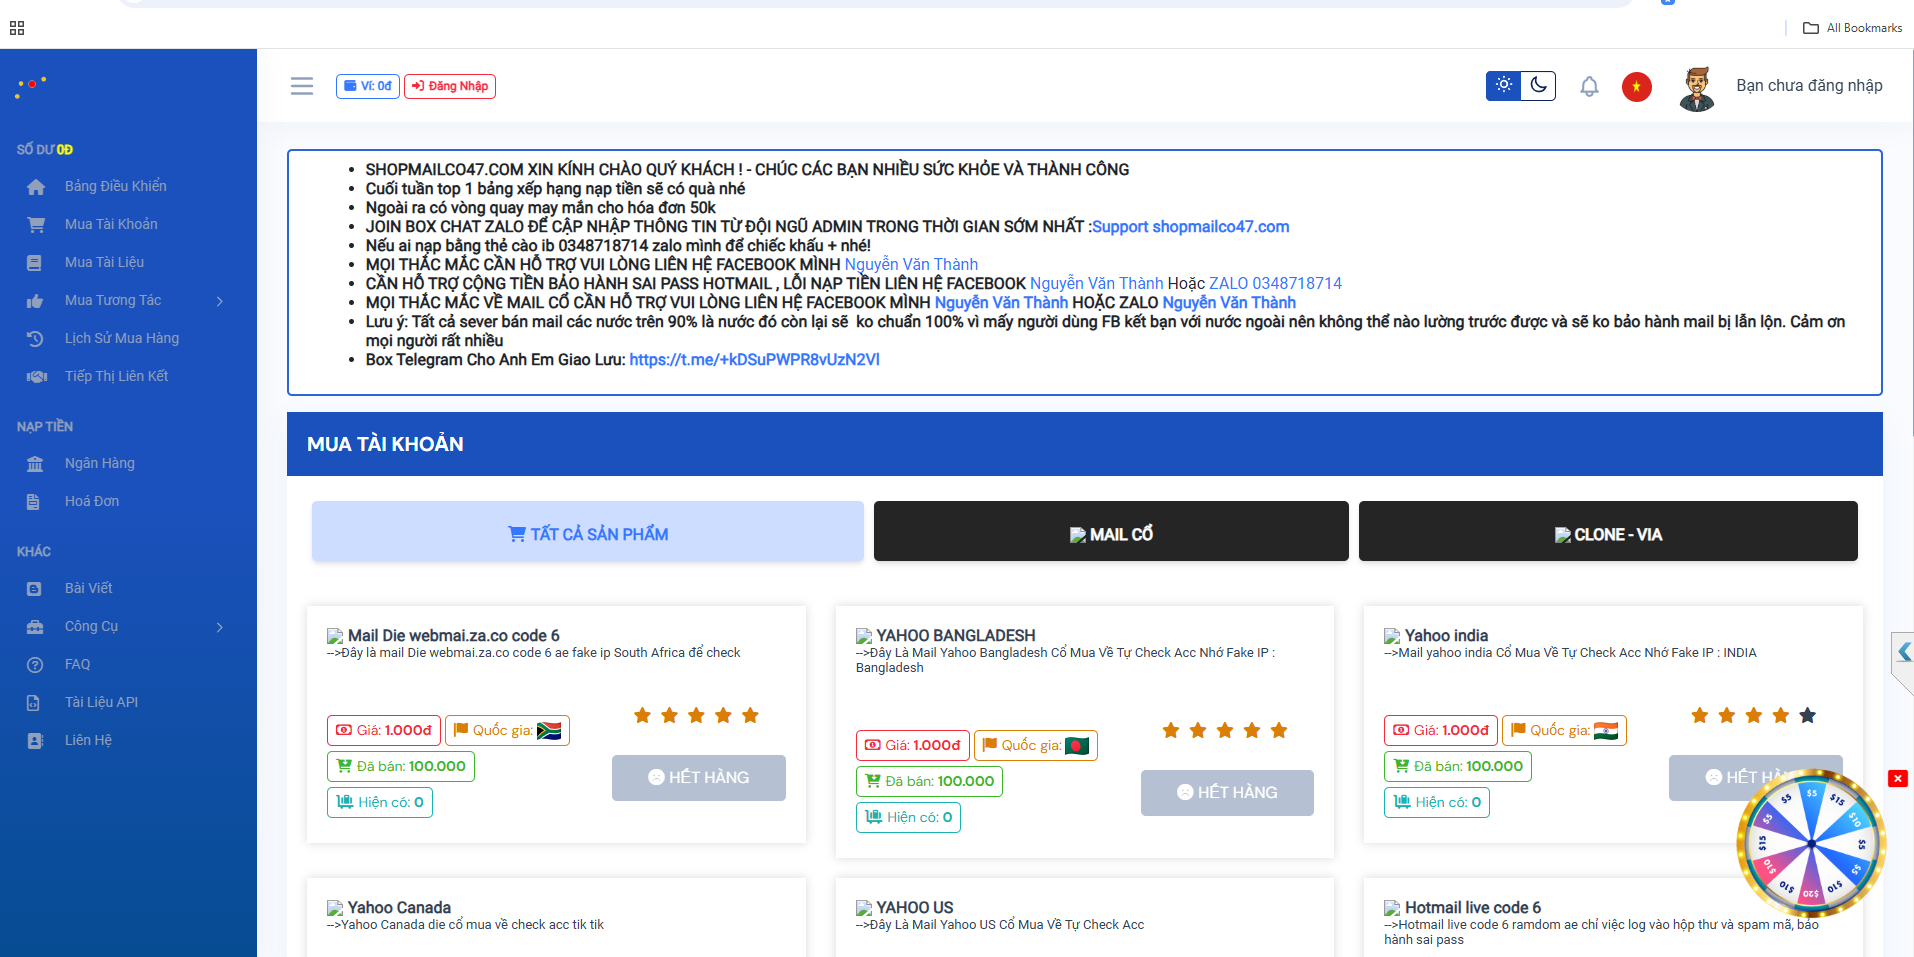
Task: Click the Vietnam flag language icon
Action: [1636, 87]
